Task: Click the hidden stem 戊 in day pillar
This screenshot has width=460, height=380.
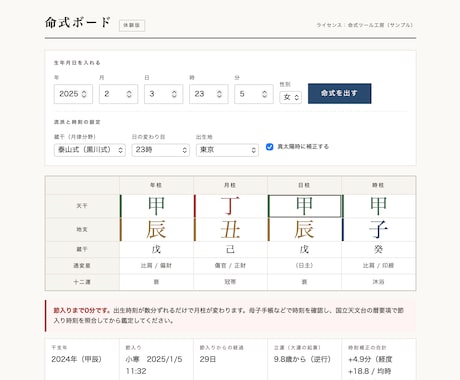Action: 304,249
